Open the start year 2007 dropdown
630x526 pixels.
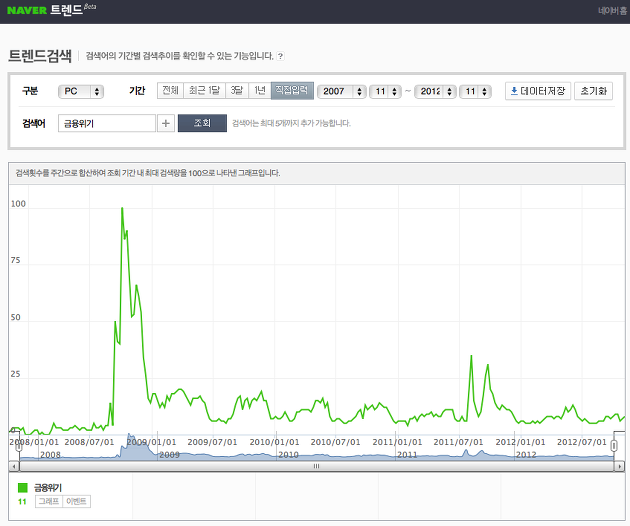[x=342, y=92]
